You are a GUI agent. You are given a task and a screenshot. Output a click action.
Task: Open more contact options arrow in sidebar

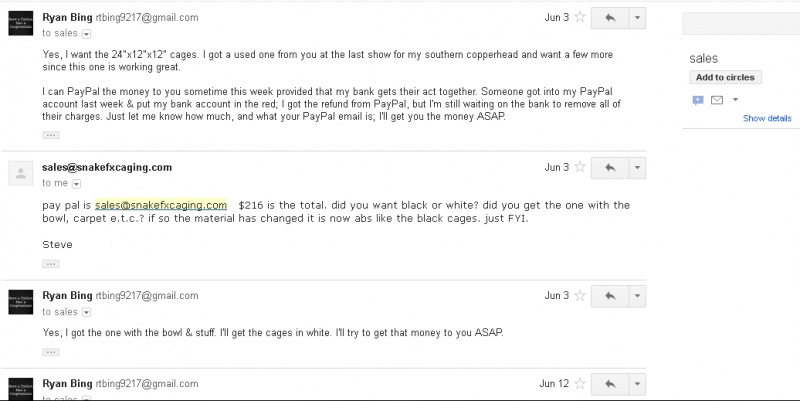pos(735,100)
